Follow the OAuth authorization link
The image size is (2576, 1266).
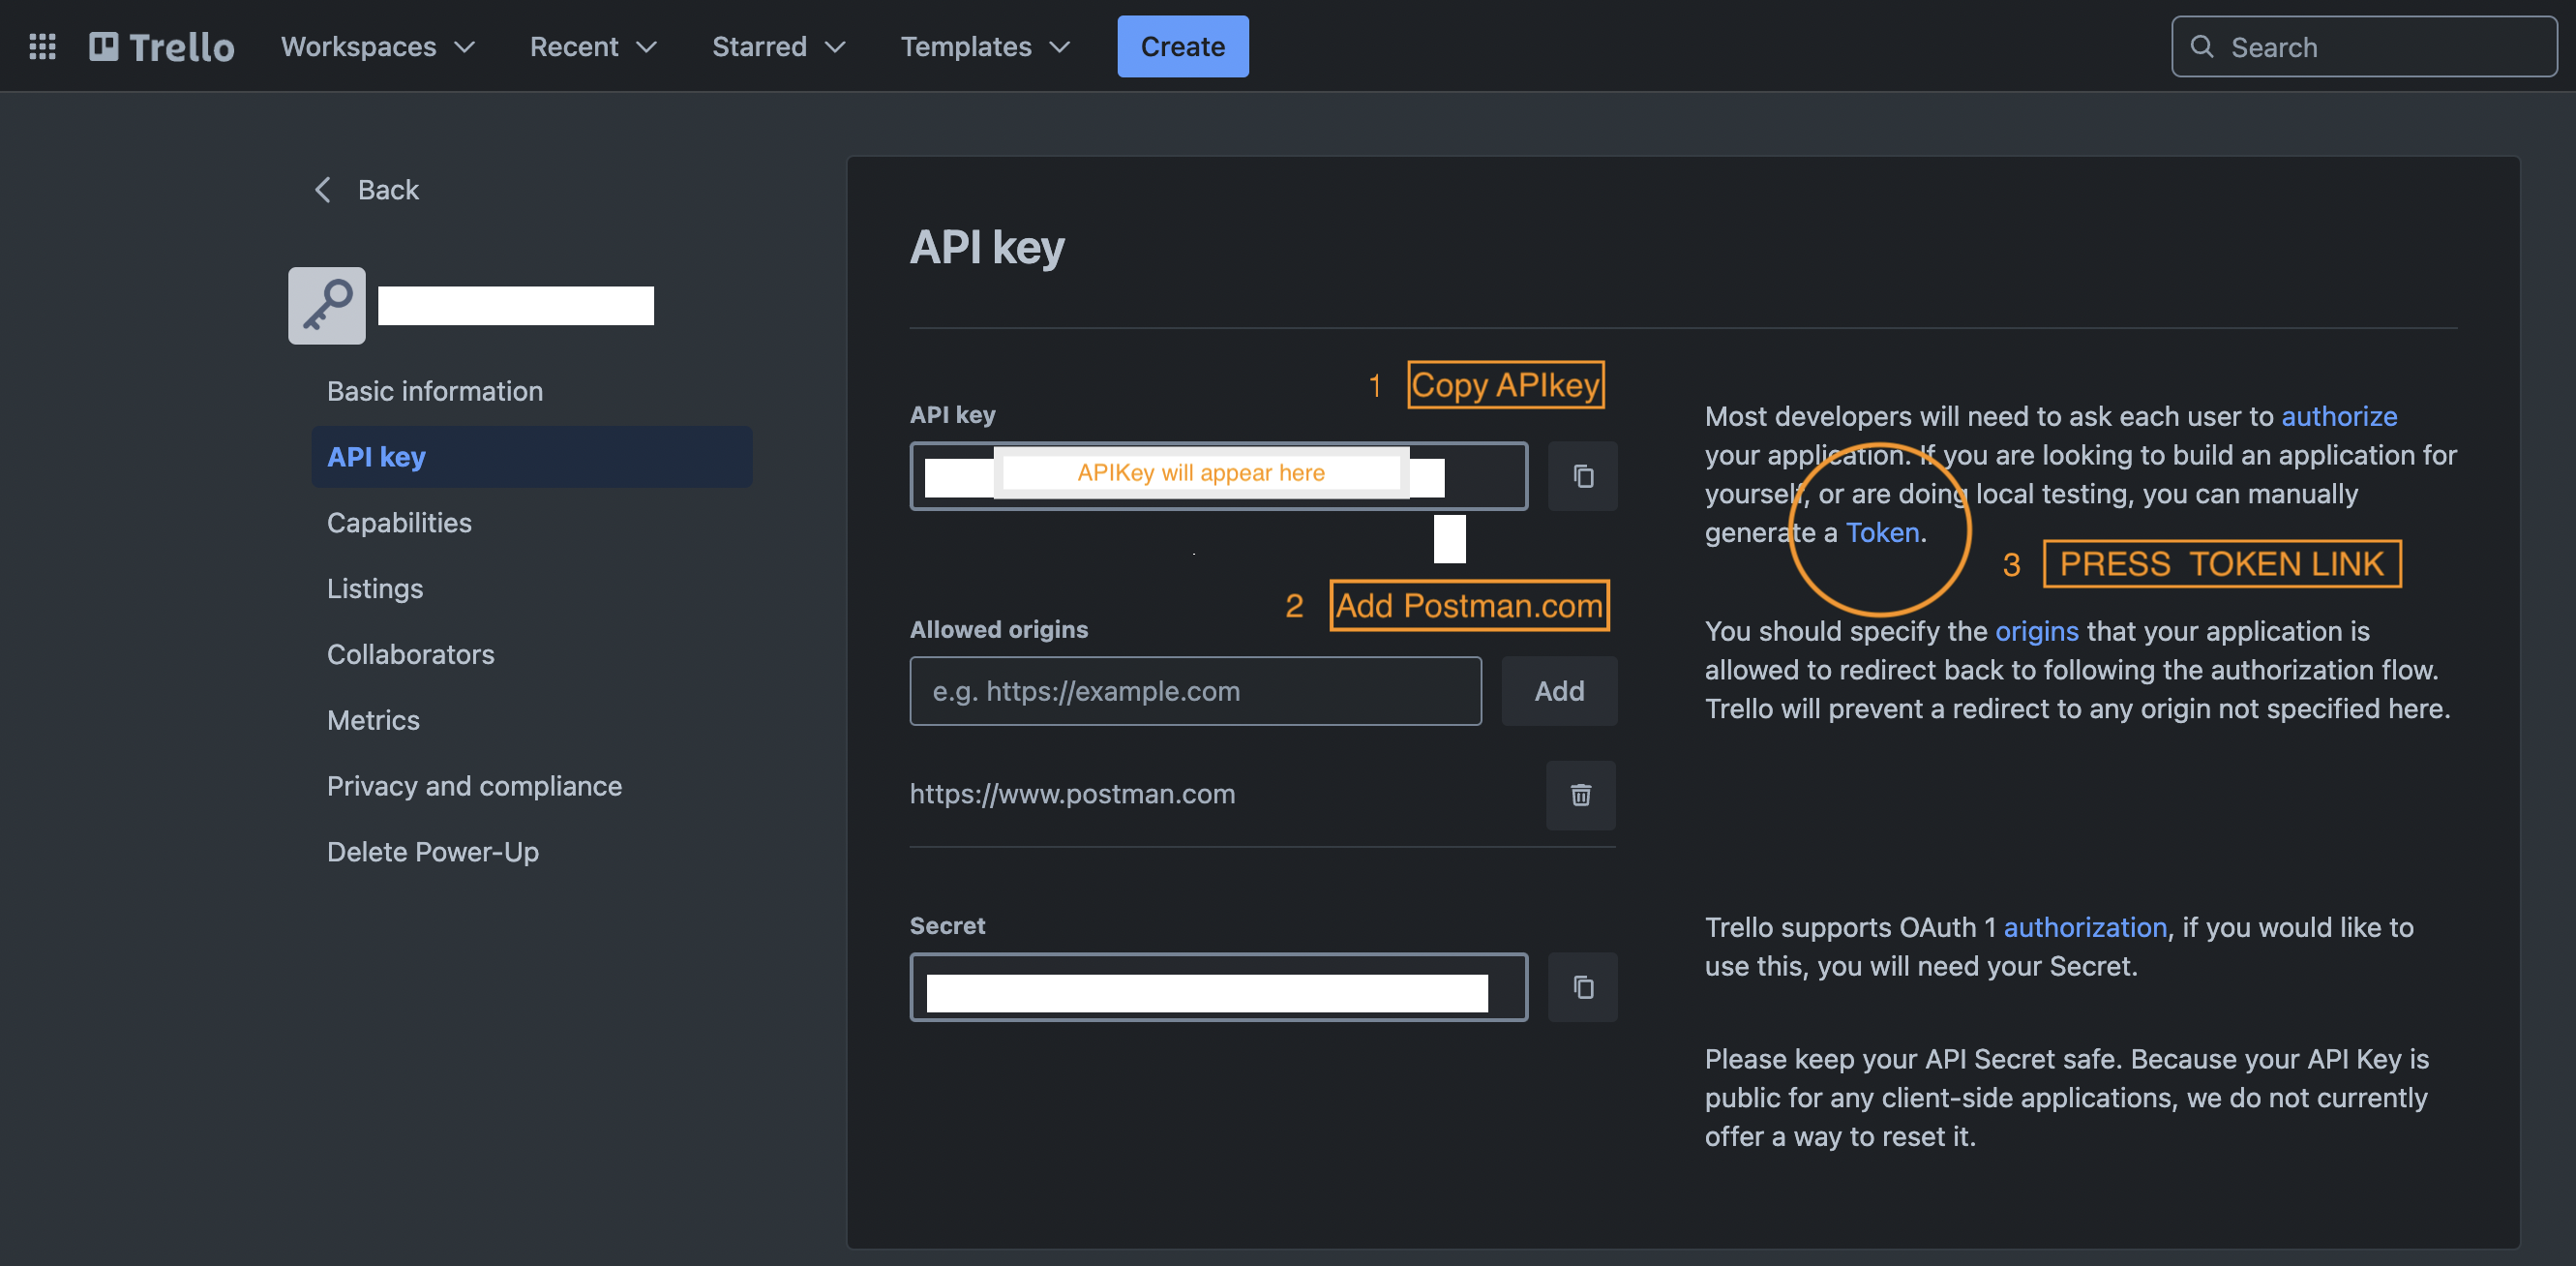pos(2084,928)
